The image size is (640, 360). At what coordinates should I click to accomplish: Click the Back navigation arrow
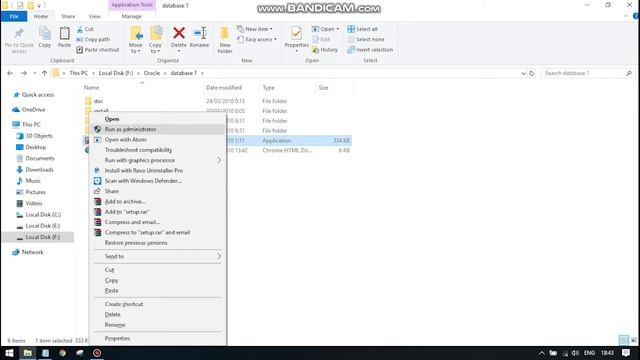tap(10, 73)
